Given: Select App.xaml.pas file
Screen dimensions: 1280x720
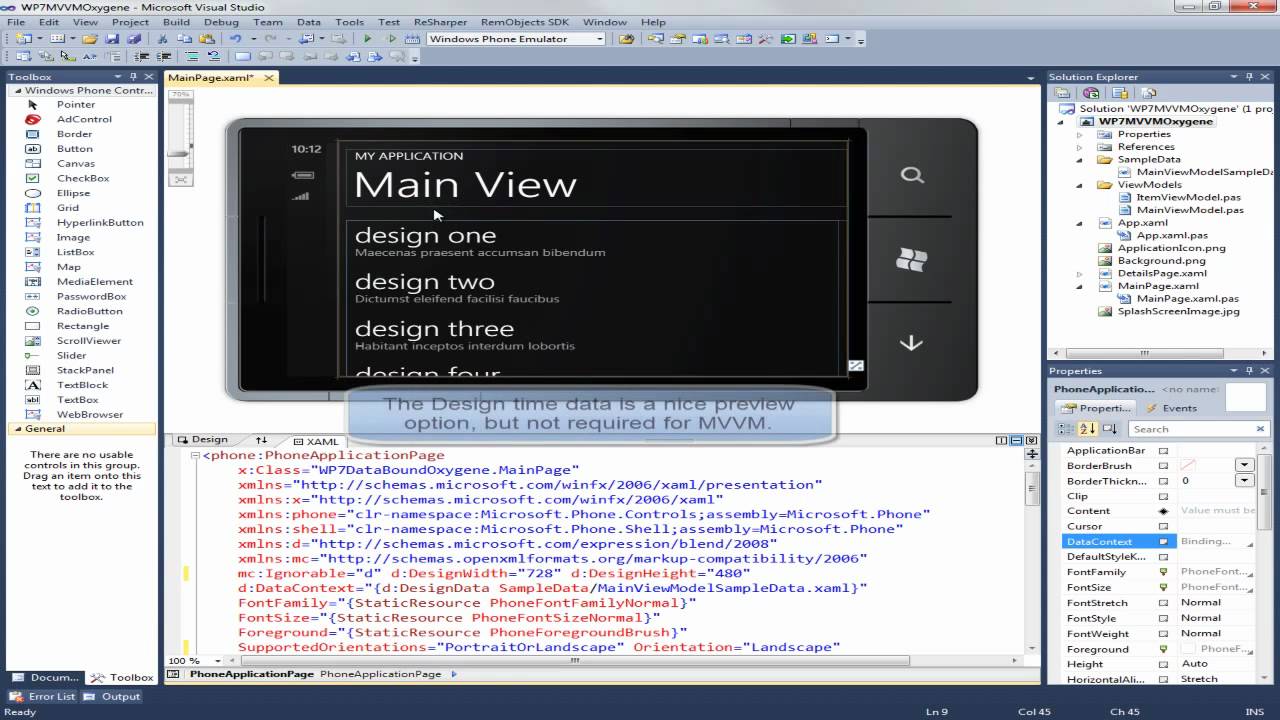Looking at the screenshot, I should (x=1172, y=235).
